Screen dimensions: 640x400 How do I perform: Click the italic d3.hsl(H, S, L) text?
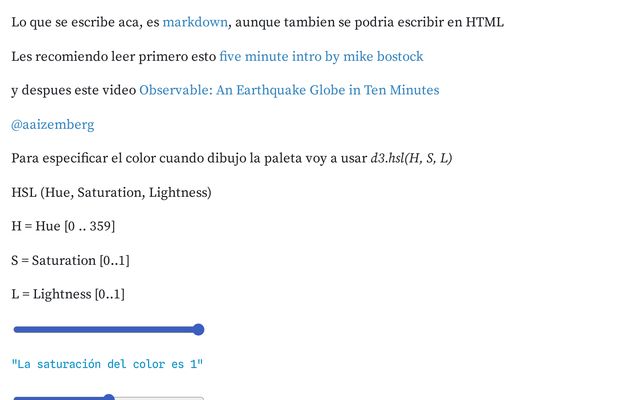click(411, 158)
